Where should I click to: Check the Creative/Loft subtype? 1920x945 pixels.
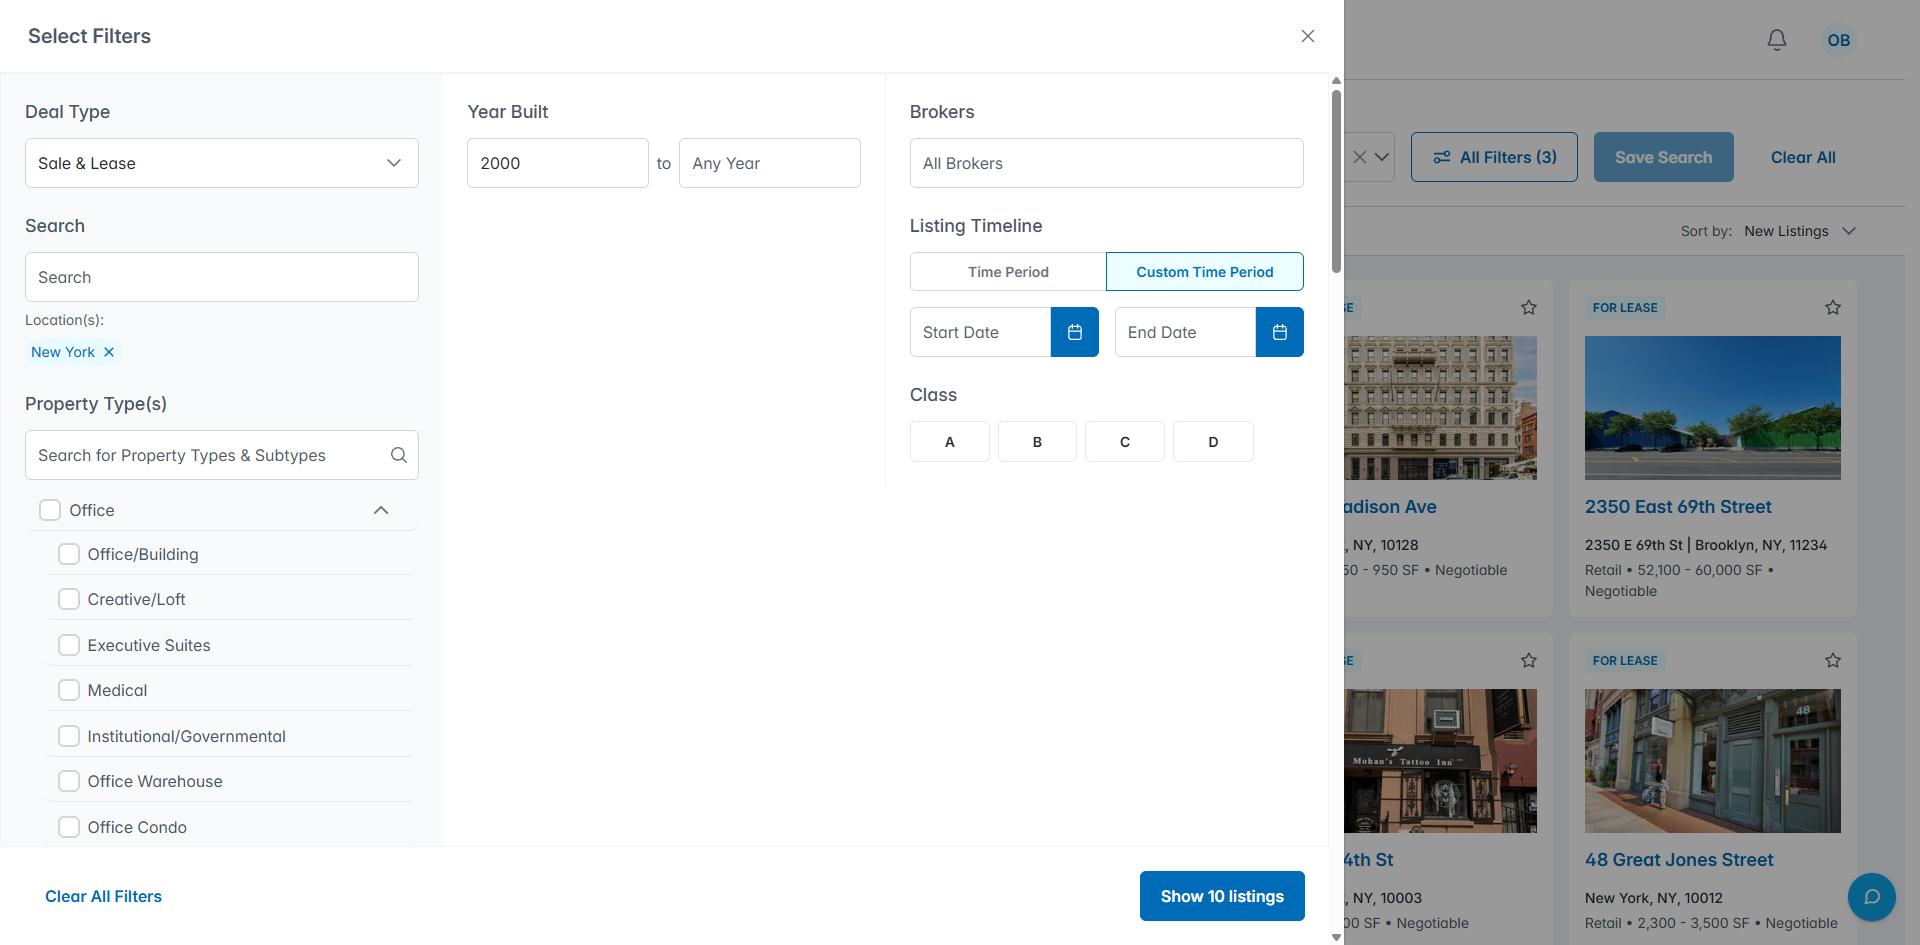pyautogui.click(x=69, y=599)
